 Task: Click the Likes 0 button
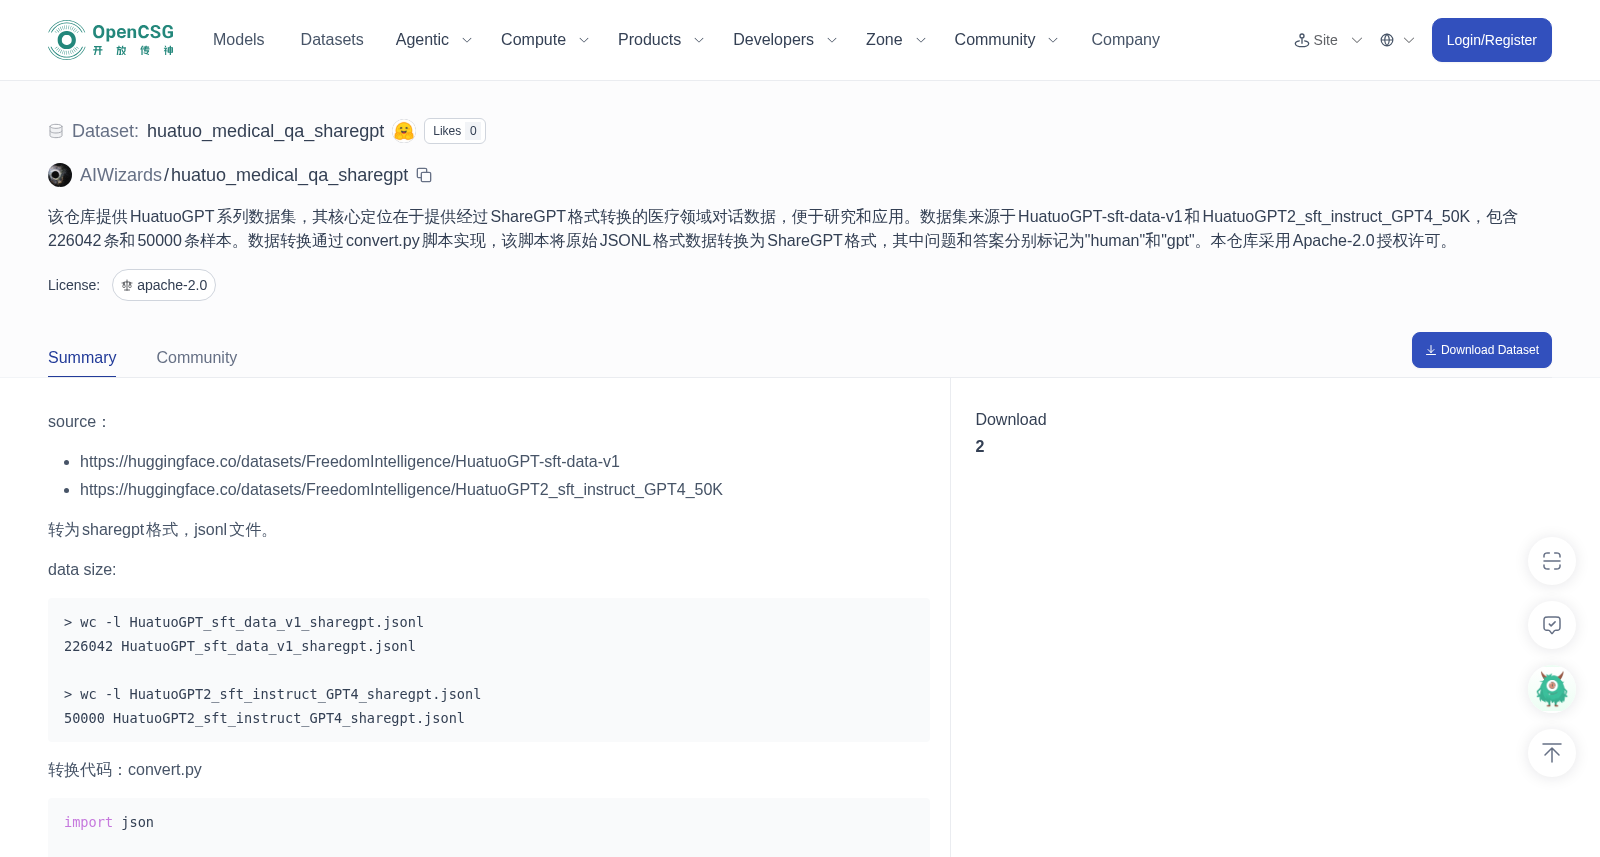coord(455,131)
